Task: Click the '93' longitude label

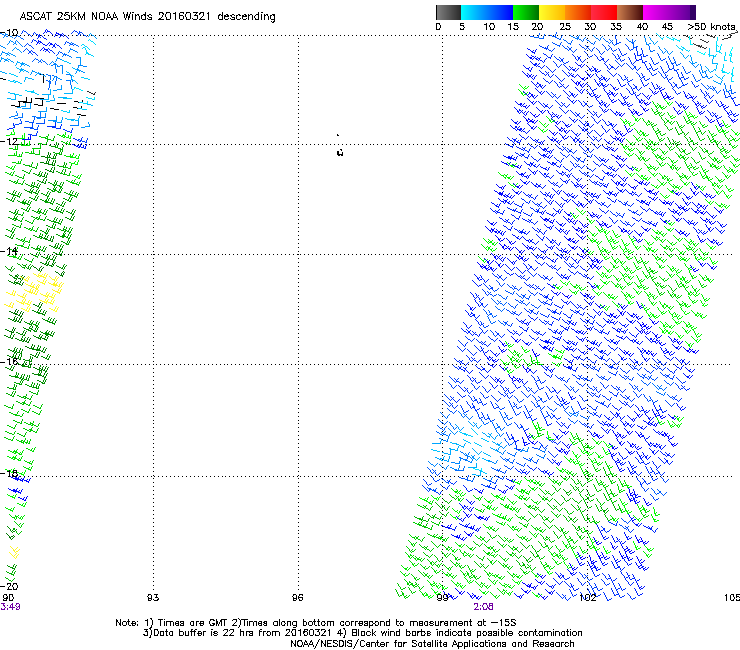Action: click(153, 598)
